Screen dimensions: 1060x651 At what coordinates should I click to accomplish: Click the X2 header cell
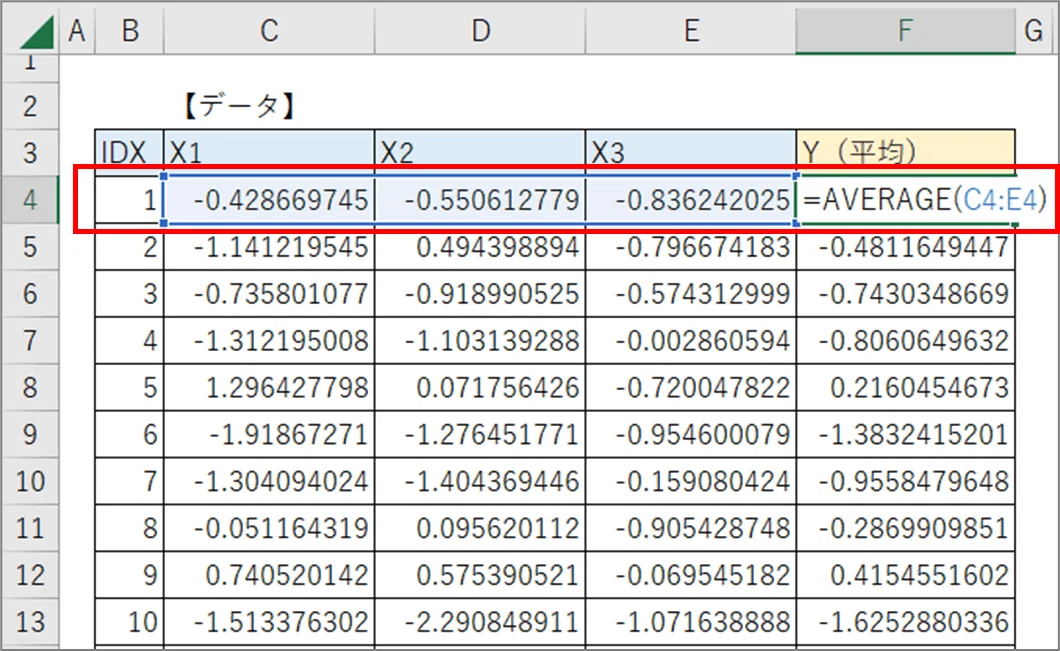480,153
